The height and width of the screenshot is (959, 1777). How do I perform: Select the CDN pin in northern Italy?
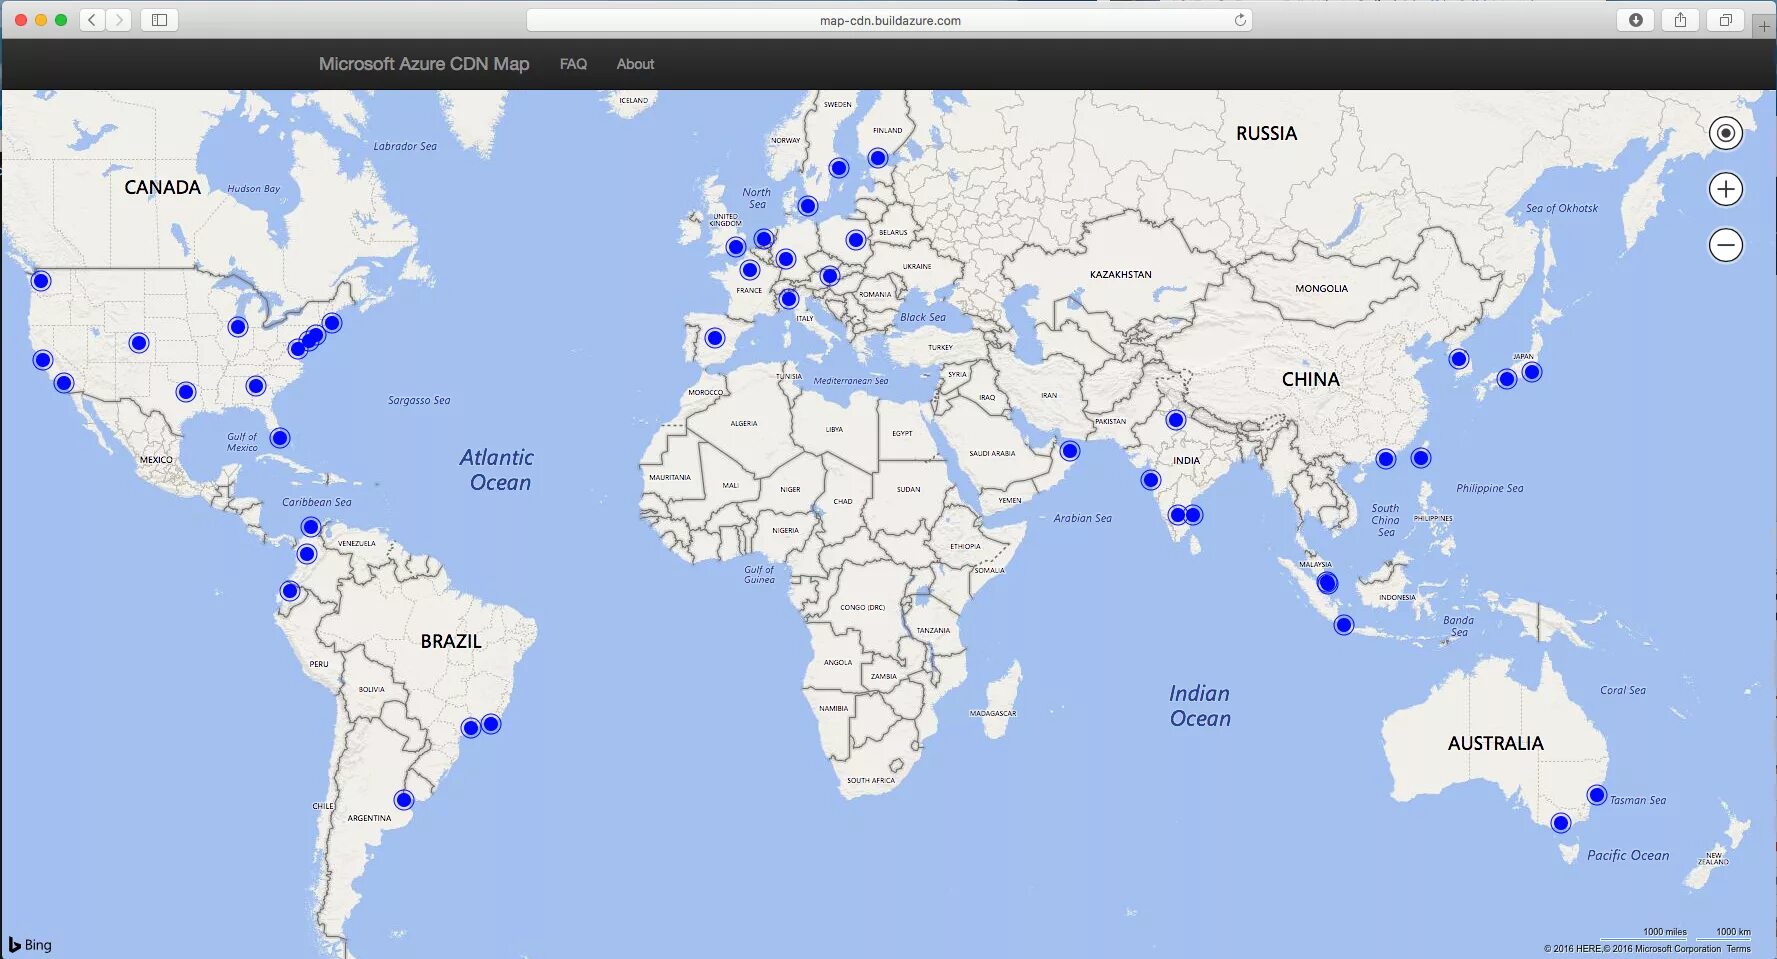789,298
